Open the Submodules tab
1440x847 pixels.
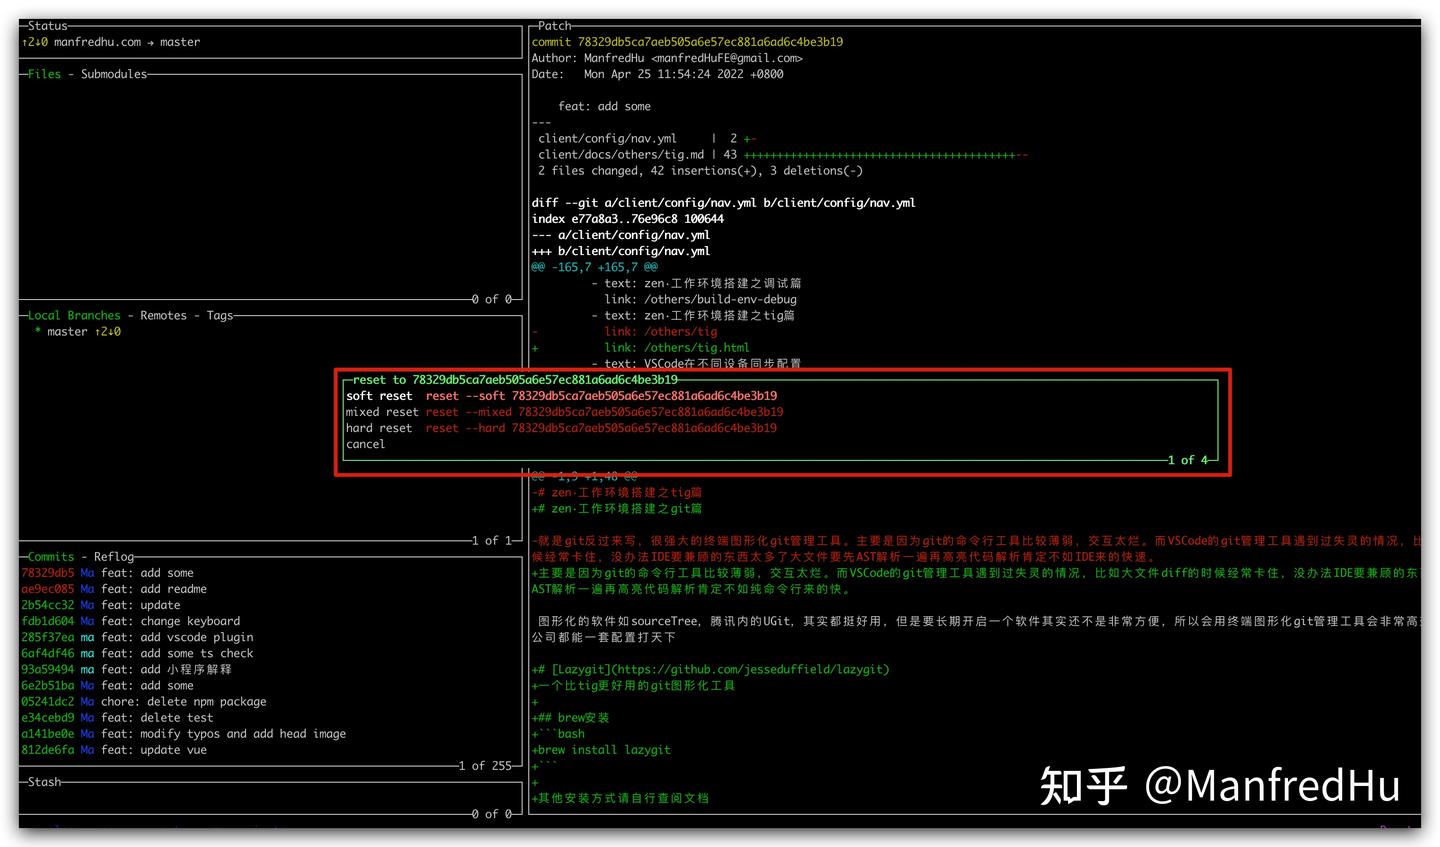click(x=114, y=74)
